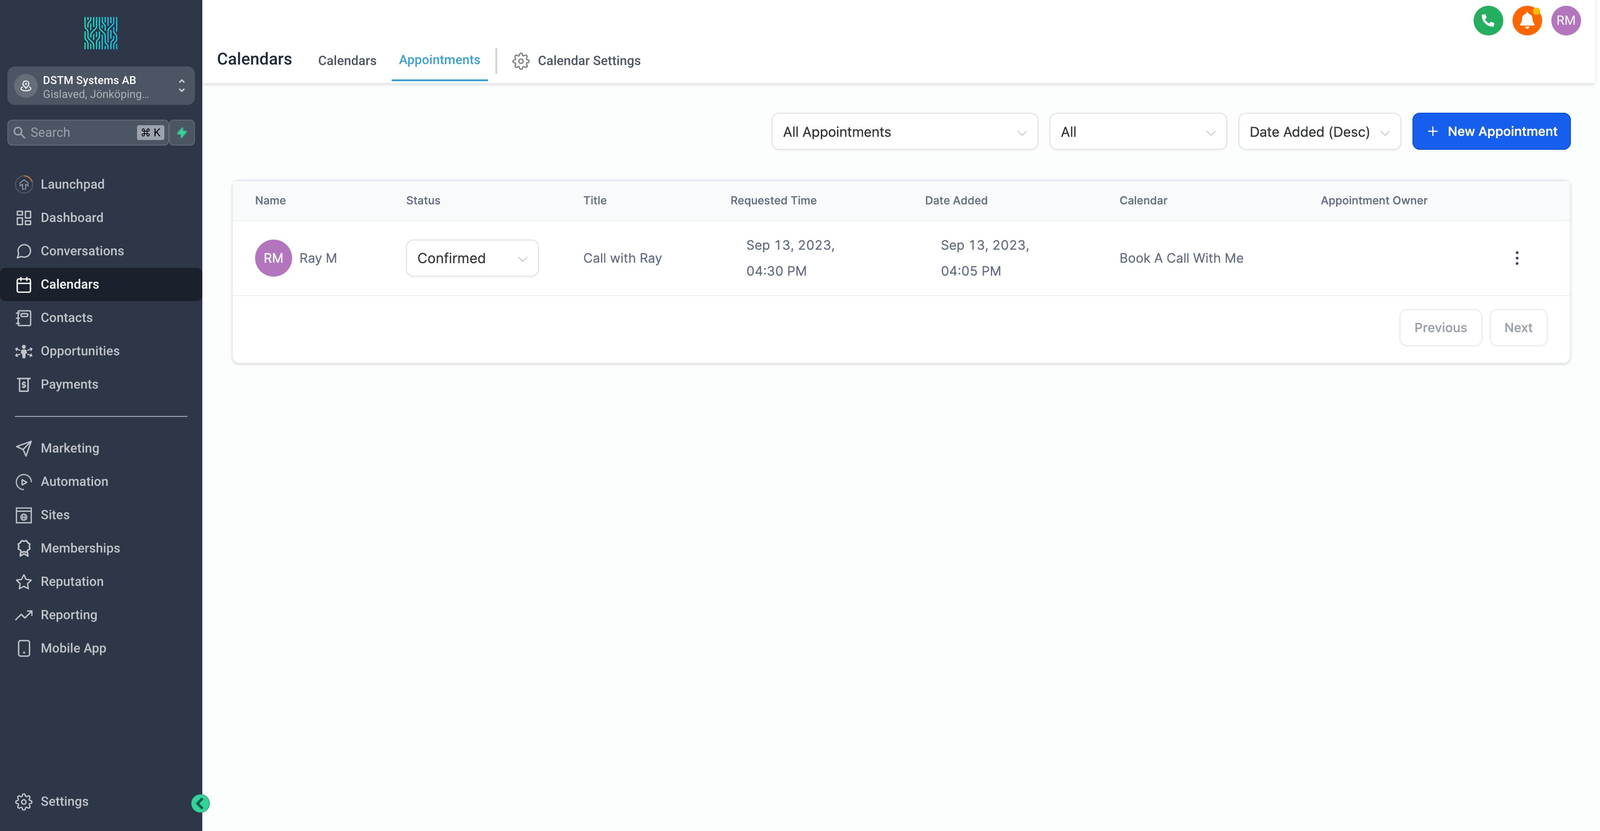Expand the Date Added (Desc) sort dropdown
This screenshot has width=1600, height=831.
1319,132
